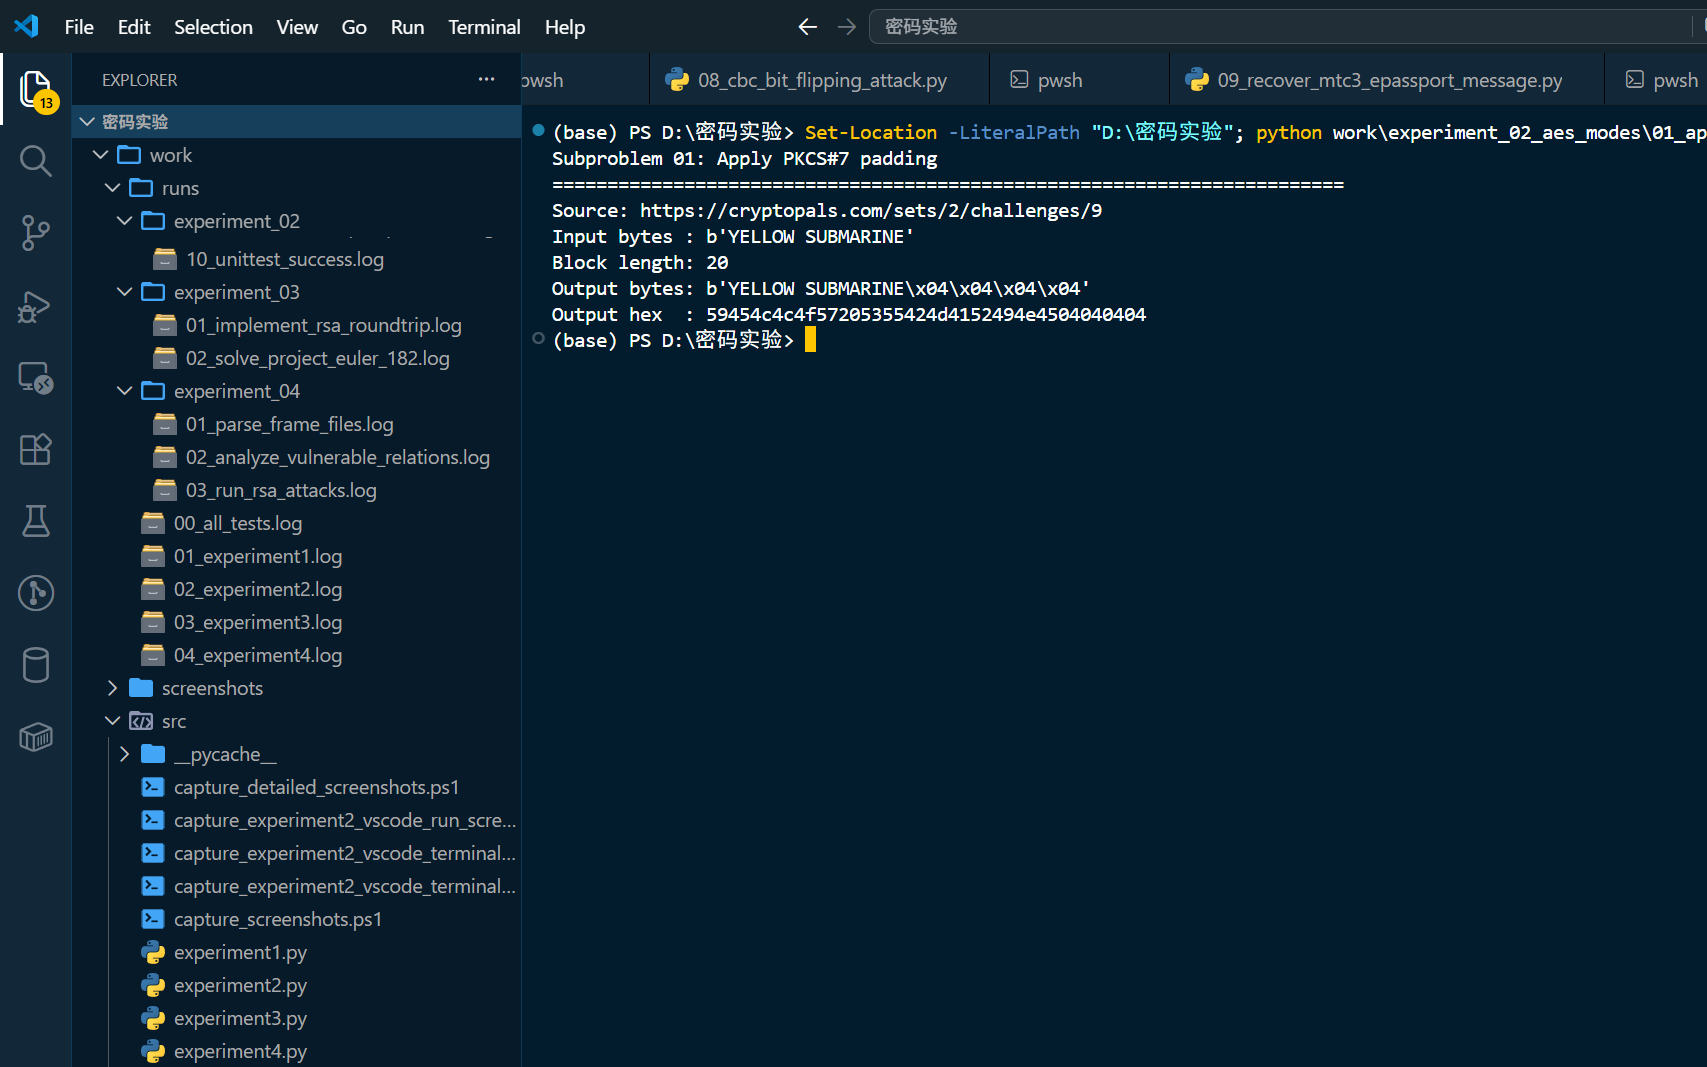Viewport: 1707px width, 1067px height.
Task: Open the Selection menu
Action: click(x=213, y=27)
